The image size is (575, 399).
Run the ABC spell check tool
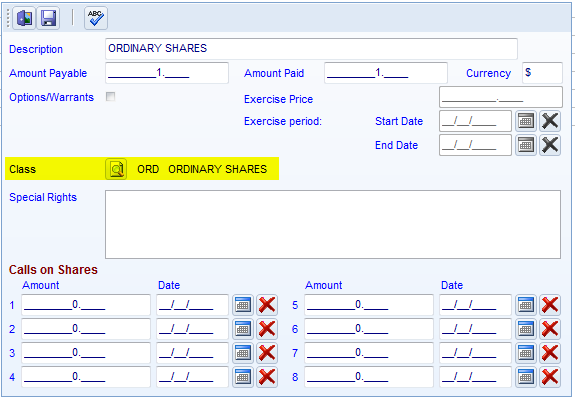click(96, 18)
